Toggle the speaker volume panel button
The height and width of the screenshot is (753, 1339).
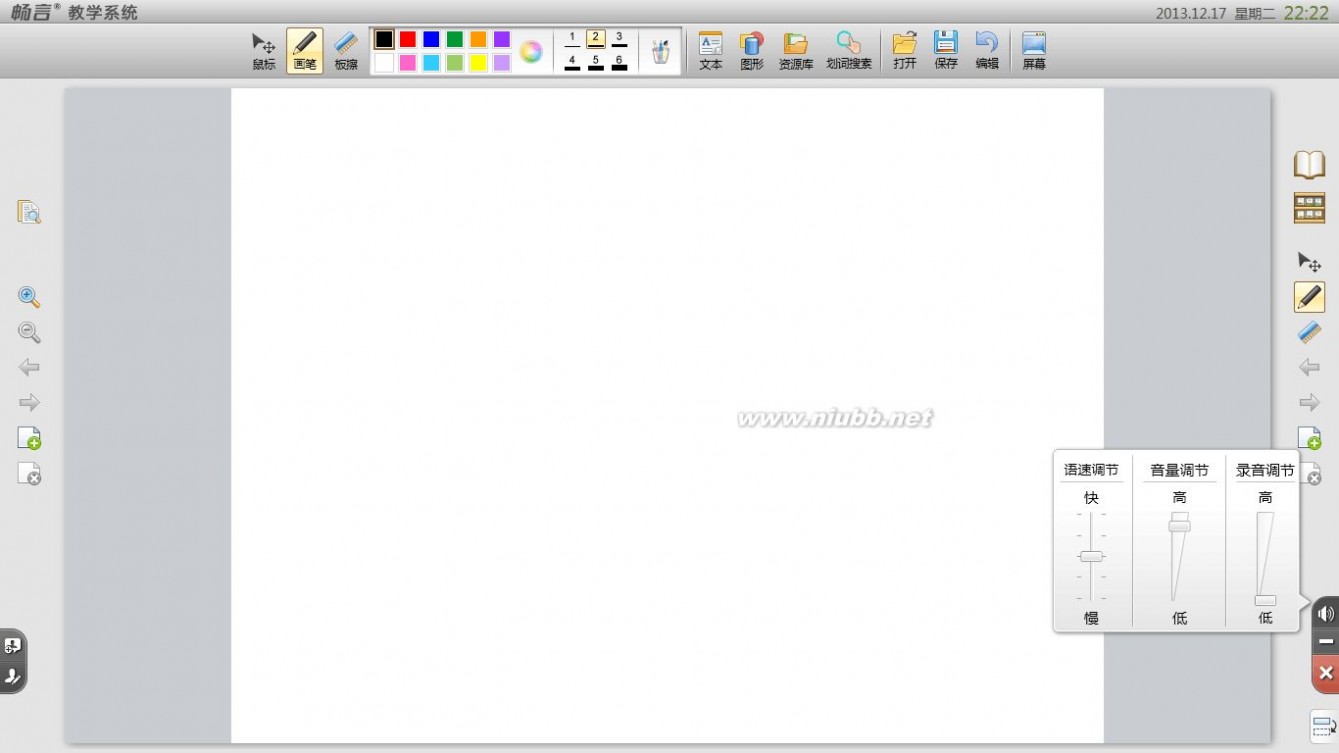(1326, 614)
